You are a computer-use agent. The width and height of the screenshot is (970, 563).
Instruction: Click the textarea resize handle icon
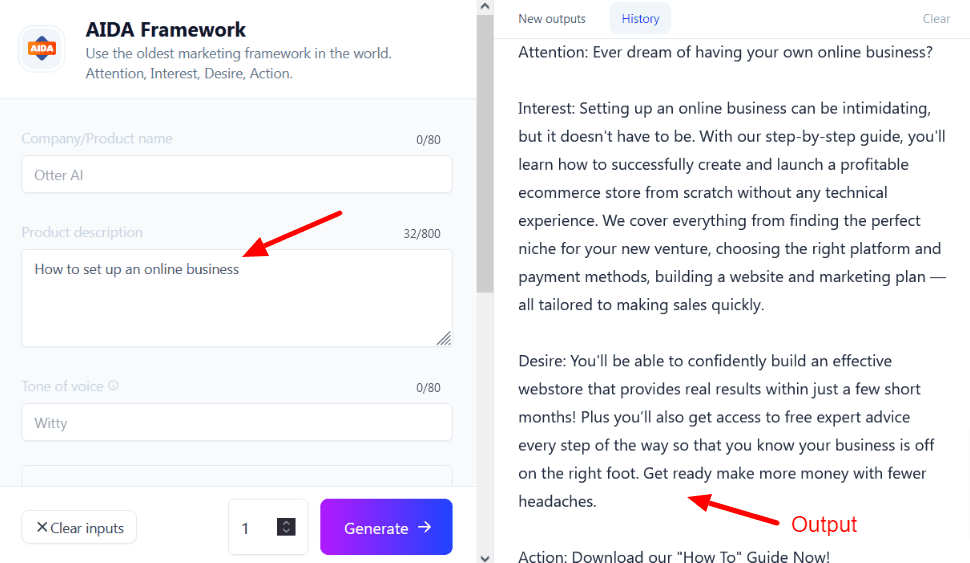coord(444,338)
